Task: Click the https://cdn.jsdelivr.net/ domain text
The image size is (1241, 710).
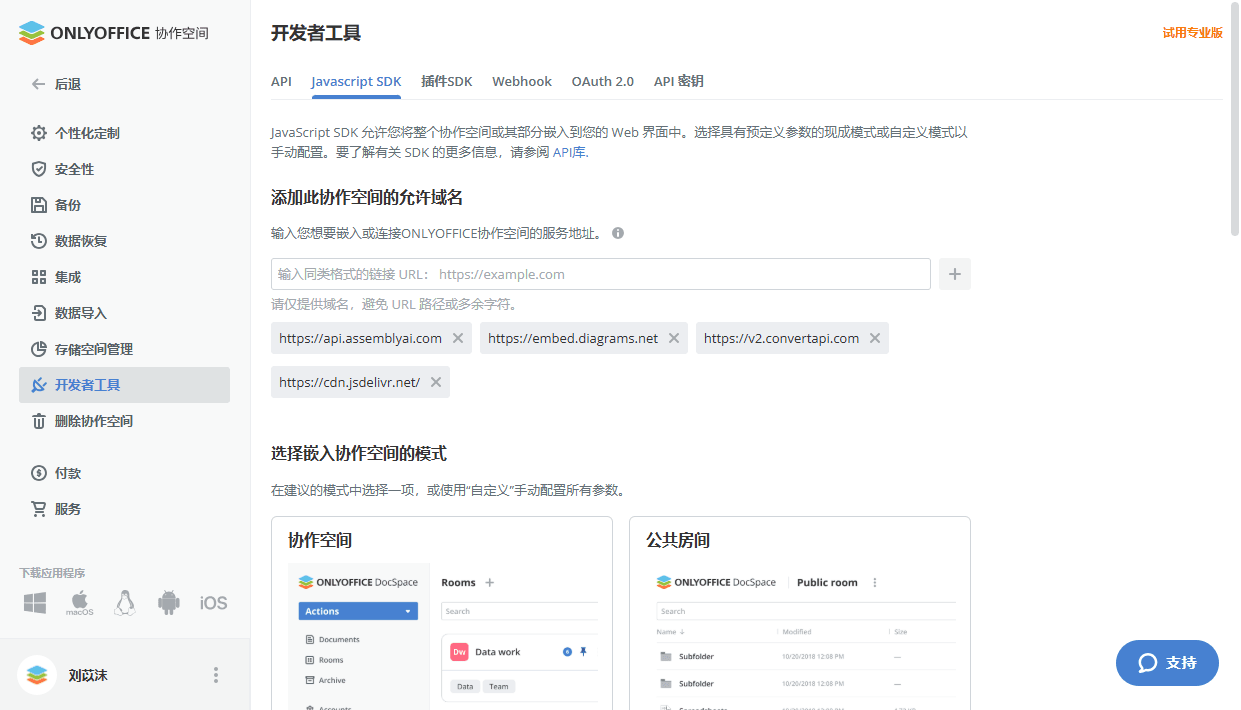Action: 350,382
